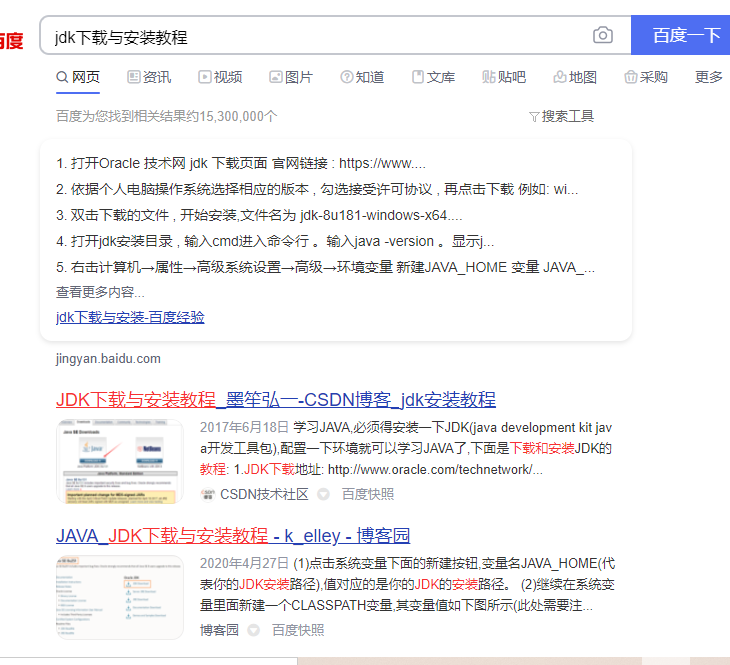Open the 视频 tab
Image resolution: width=730 pixels, height=665 pixels.
point(220,77)
